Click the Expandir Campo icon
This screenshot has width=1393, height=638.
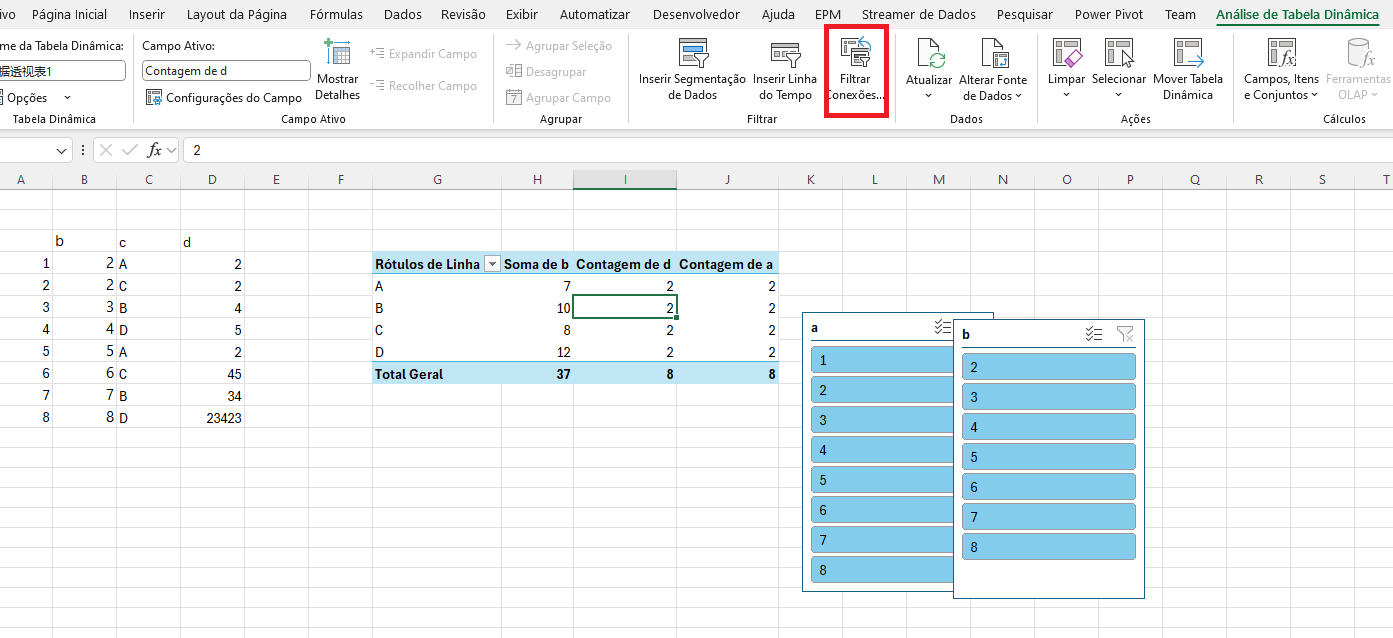coord(377,53)
